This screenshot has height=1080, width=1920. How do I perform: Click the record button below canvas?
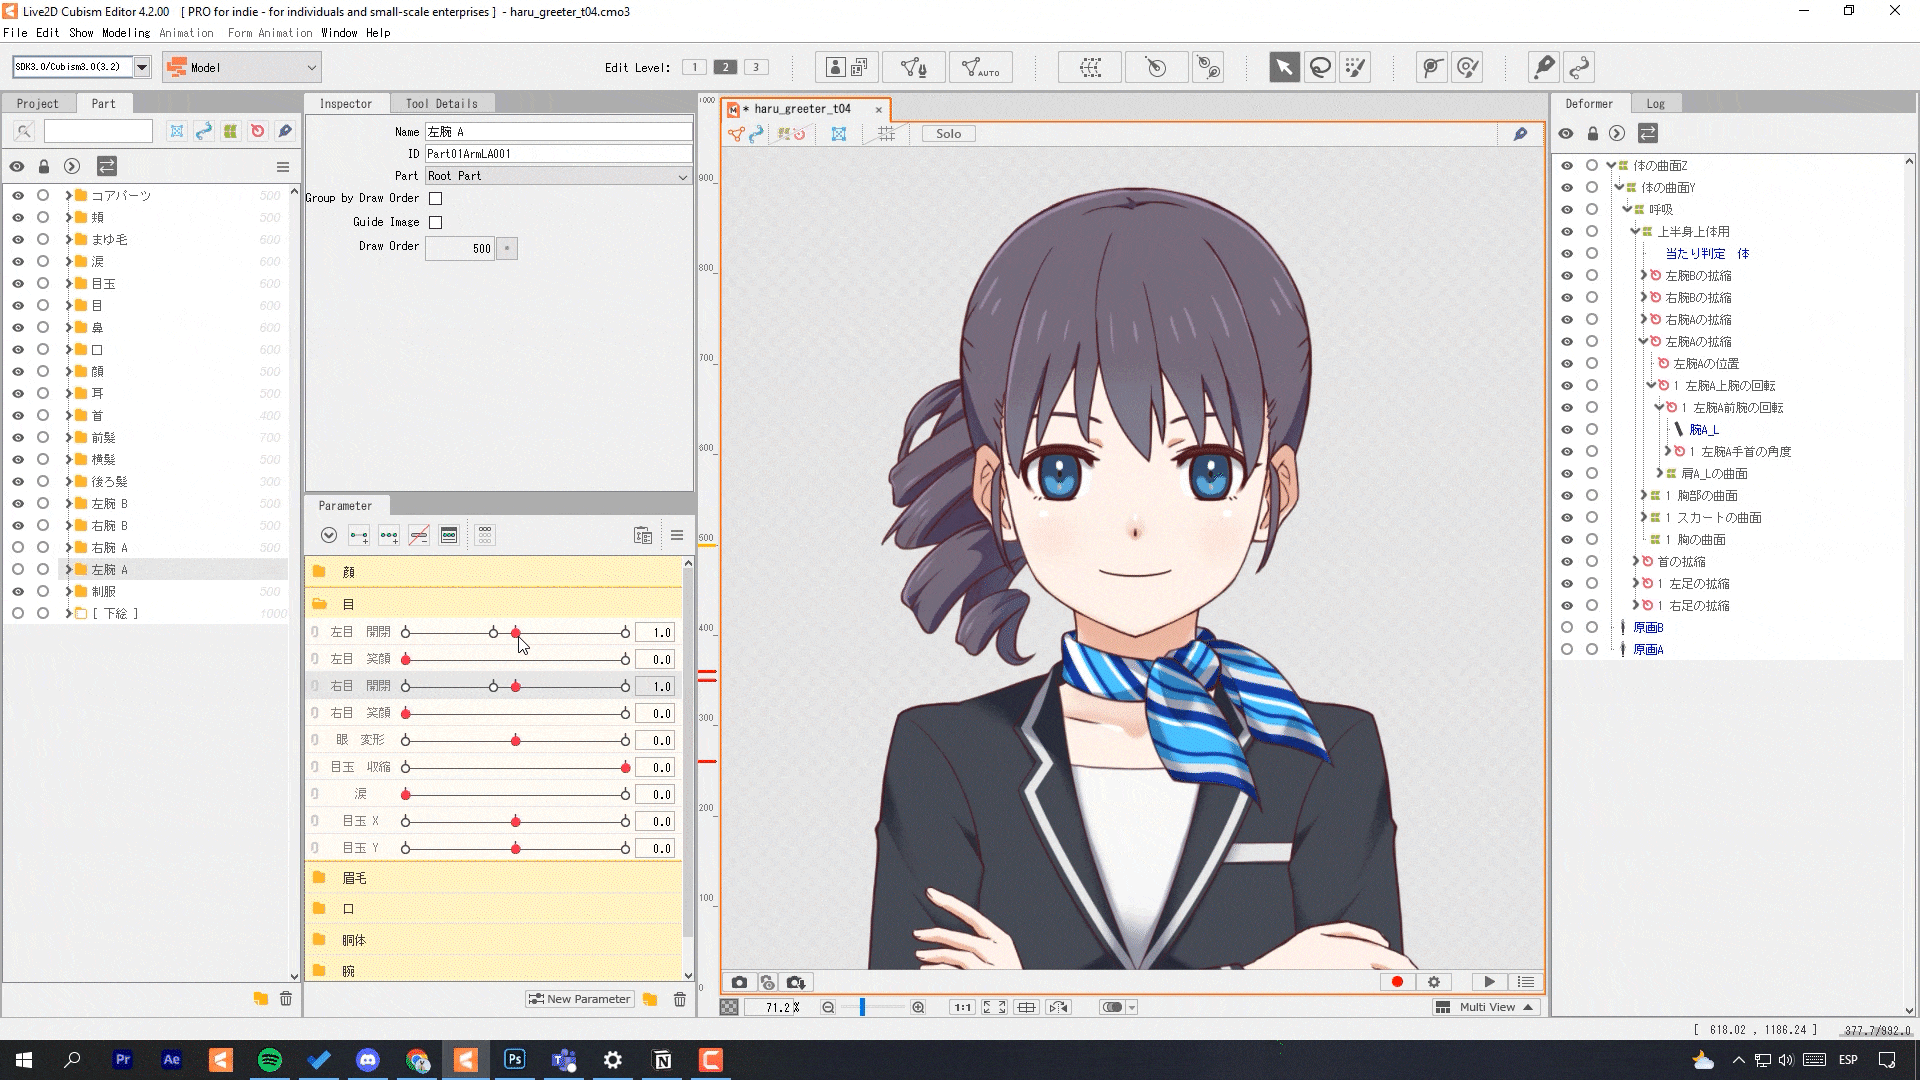(x=1397, y=982)
